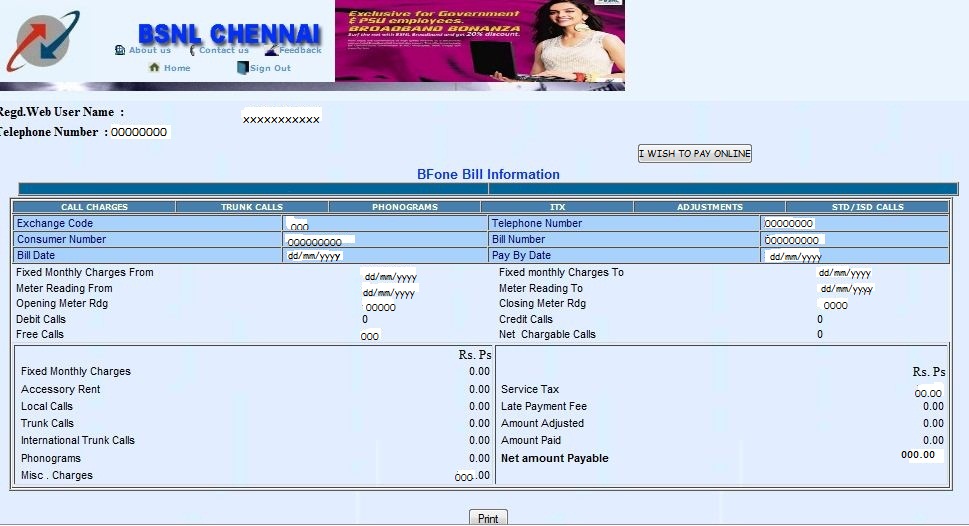Click the Phonograms charge label

(51, 458)
